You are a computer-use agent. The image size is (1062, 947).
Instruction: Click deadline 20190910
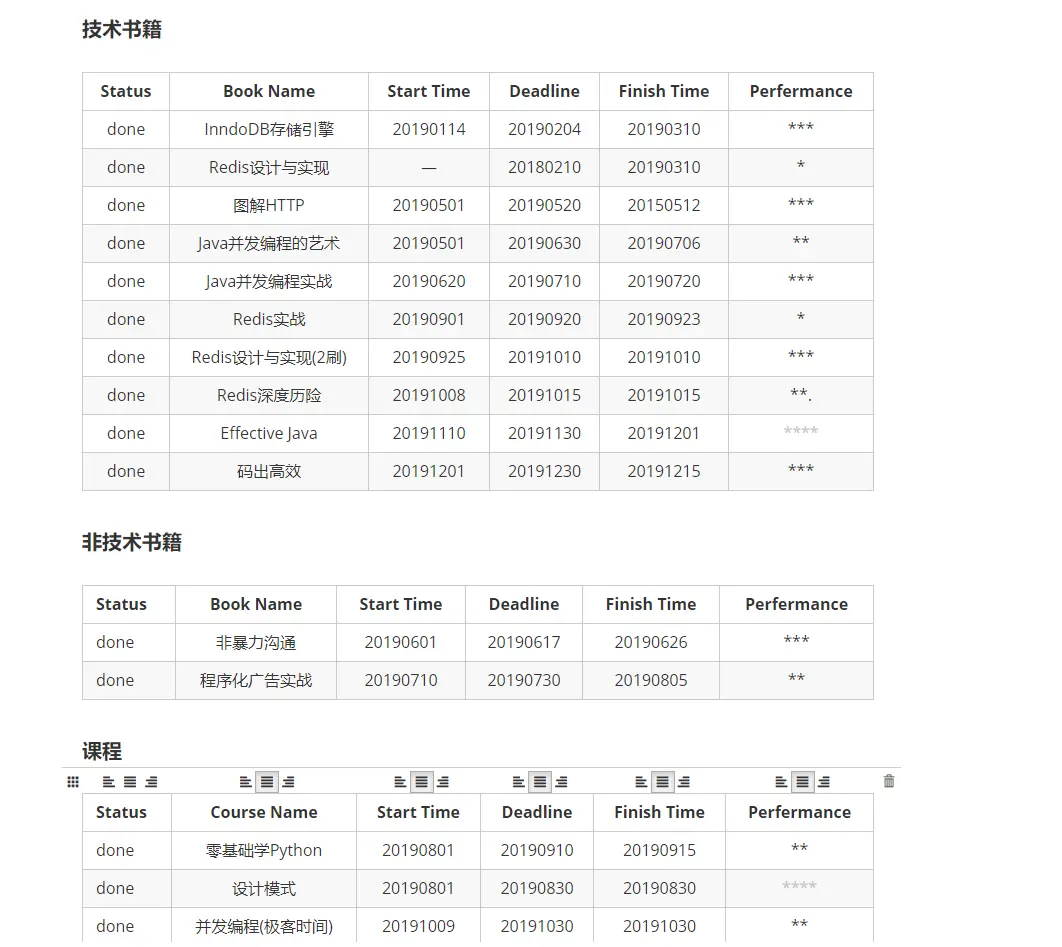(x=537, y=850)
